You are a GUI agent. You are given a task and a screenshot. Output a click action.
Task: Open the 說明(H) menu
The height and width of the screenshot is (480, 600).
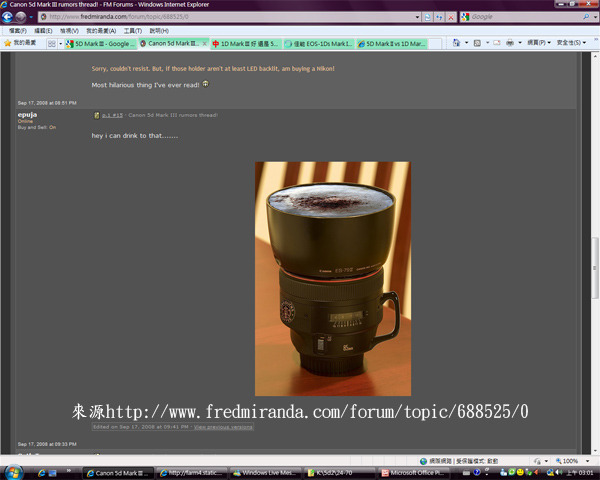(x=159, y=31)
